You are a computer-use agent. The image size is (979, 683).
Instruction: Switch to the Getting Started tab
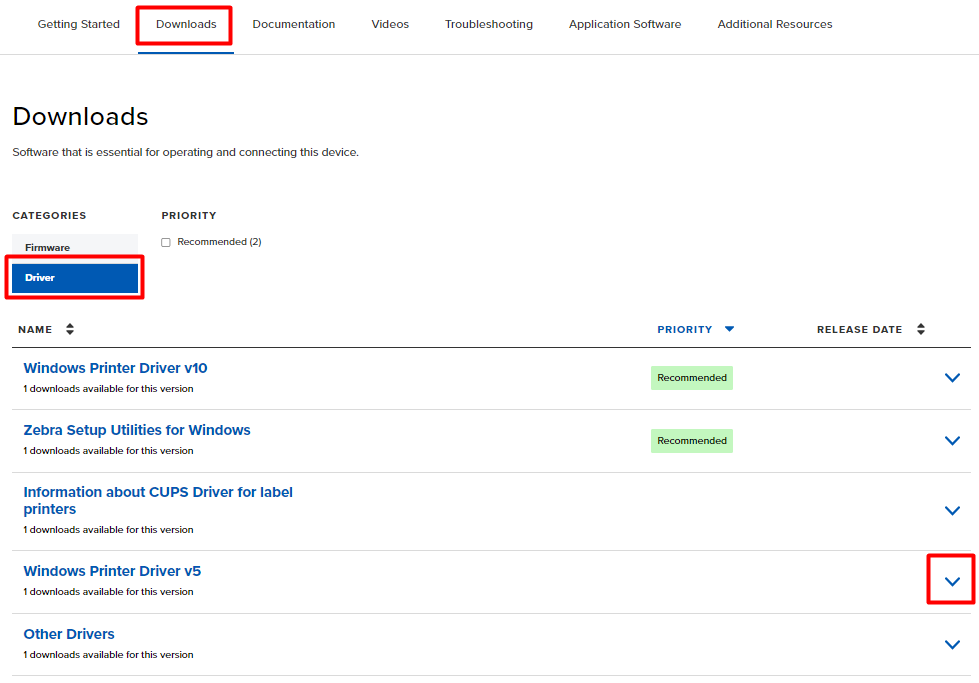click(x=78, y=24)
